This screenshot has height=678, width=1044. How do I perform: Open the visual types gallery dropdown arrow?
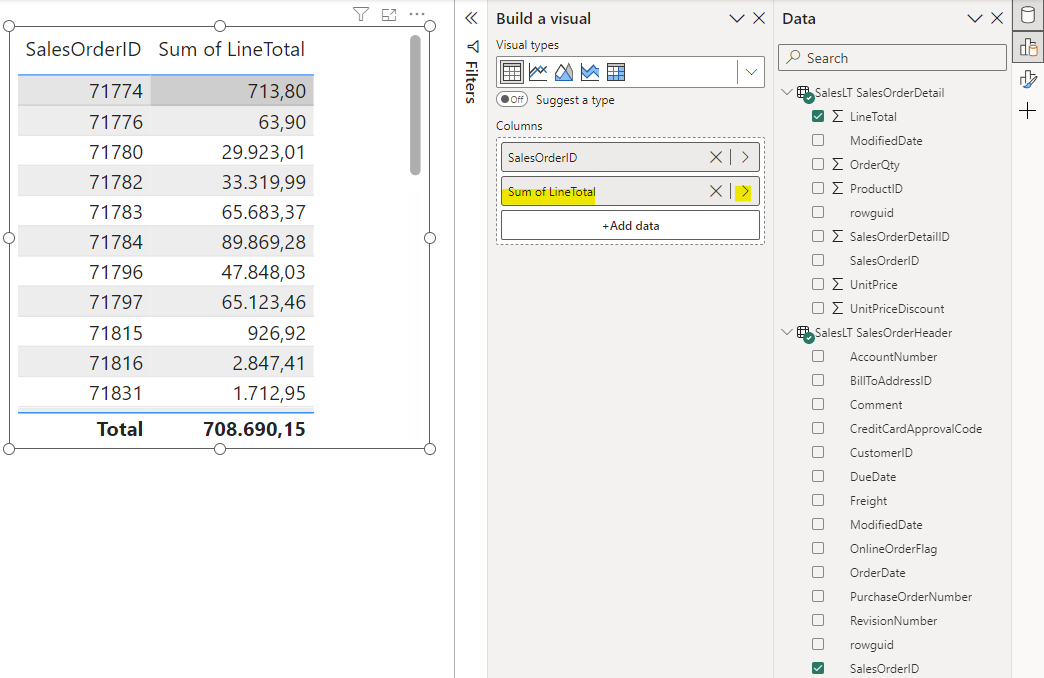(751, 72)
